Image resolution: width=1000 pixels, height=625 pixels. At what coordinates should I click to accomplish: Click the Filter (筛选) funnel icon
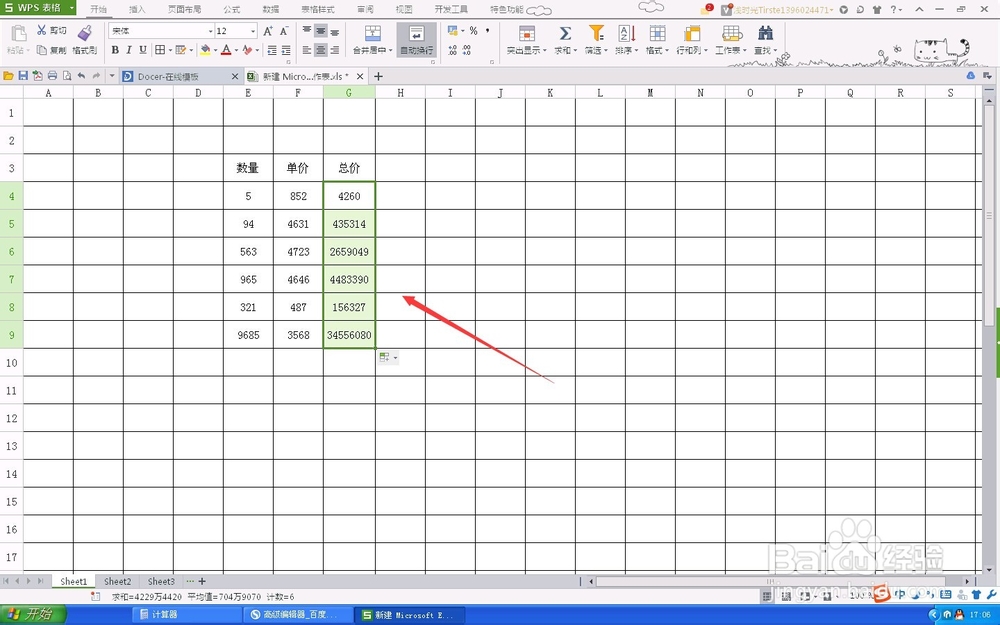tap(596, 33)
